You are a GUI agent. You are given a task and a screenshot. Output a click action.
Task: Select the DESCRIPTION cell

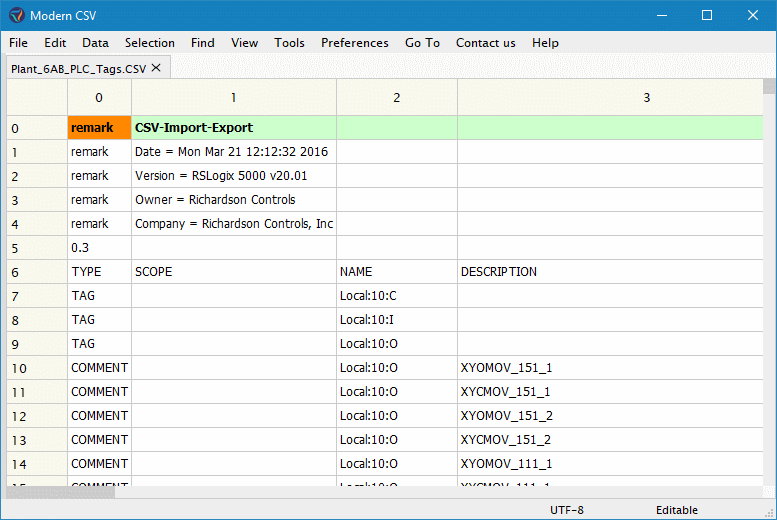[x=610, y=272]
